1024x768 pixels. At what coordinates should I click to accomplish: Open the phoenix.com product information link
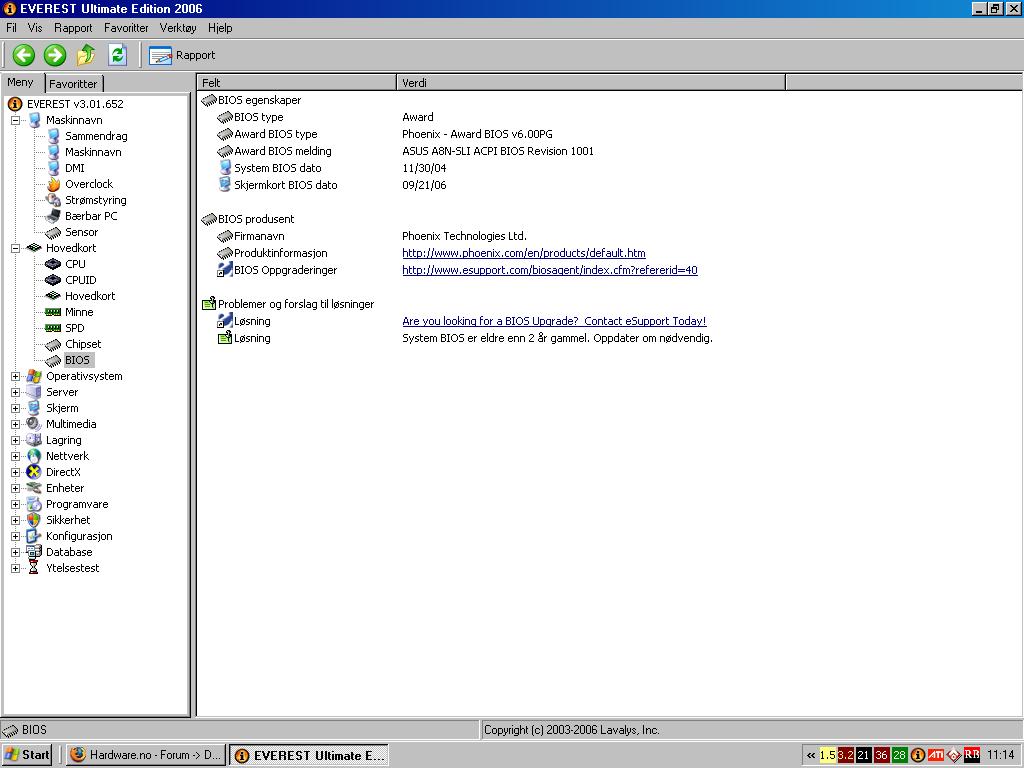[x=524, y=253]
